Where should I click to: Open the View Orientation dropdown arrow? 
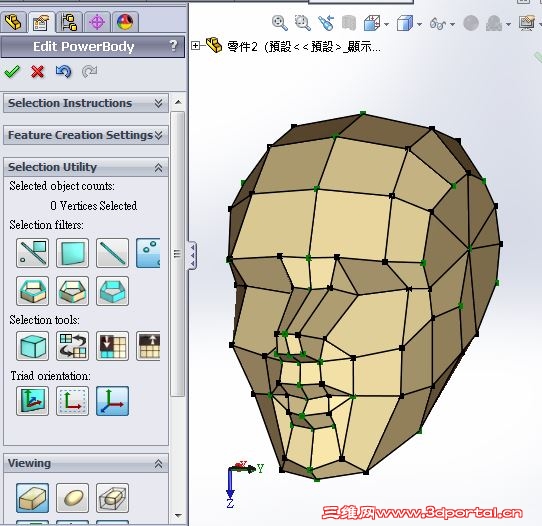pyautogui.click(x=386, y=24)
